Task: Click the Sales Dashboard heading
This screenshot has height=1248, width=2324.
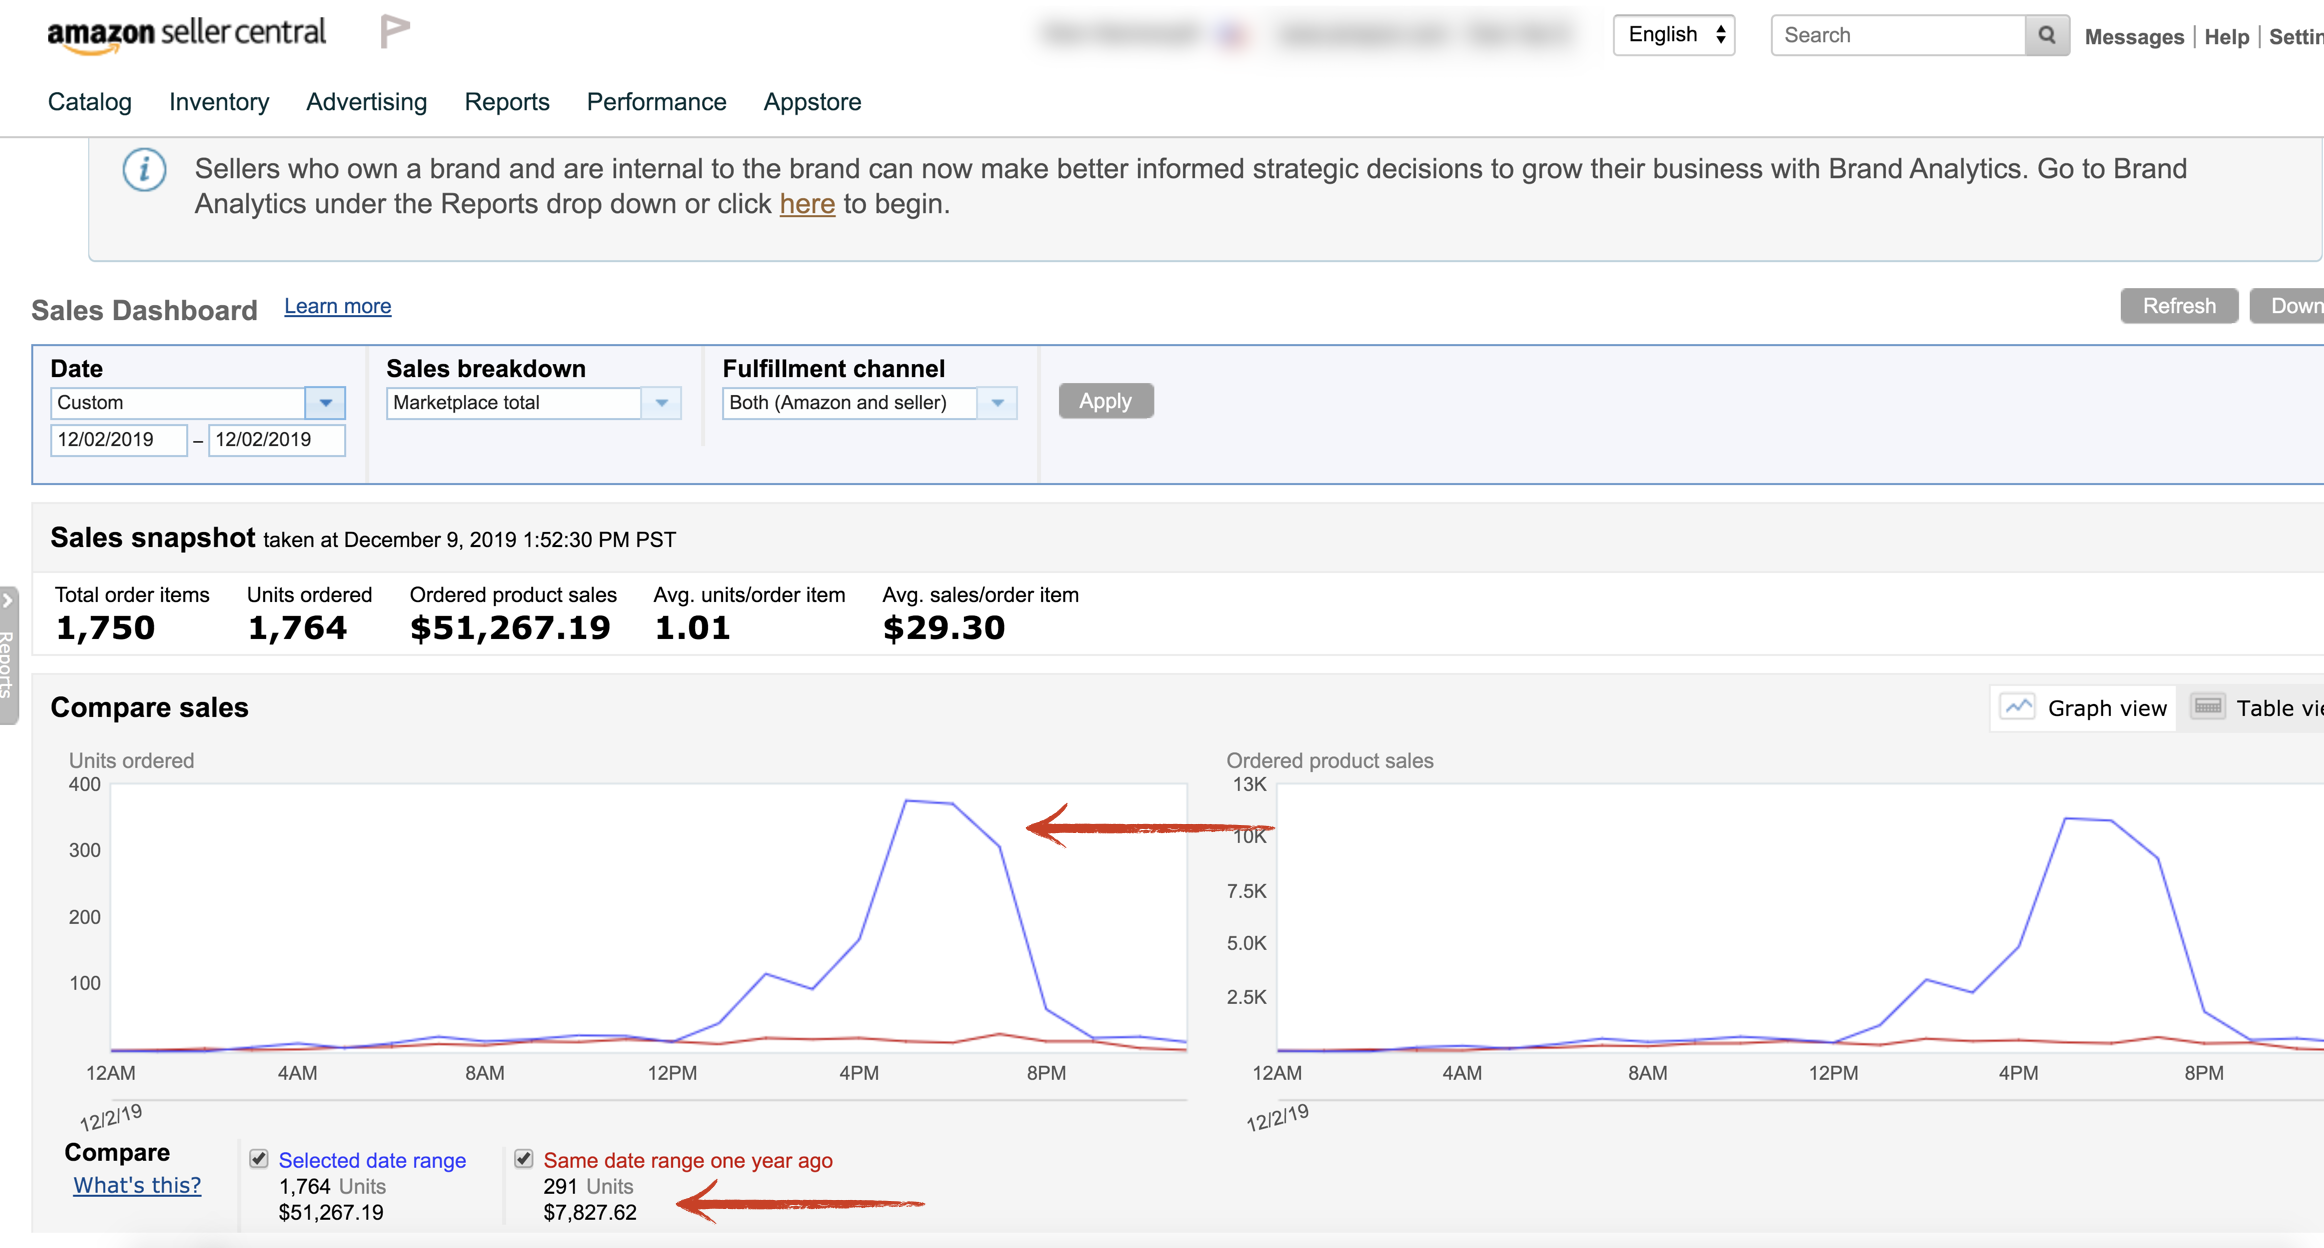Action: click(x=144, y=310)
